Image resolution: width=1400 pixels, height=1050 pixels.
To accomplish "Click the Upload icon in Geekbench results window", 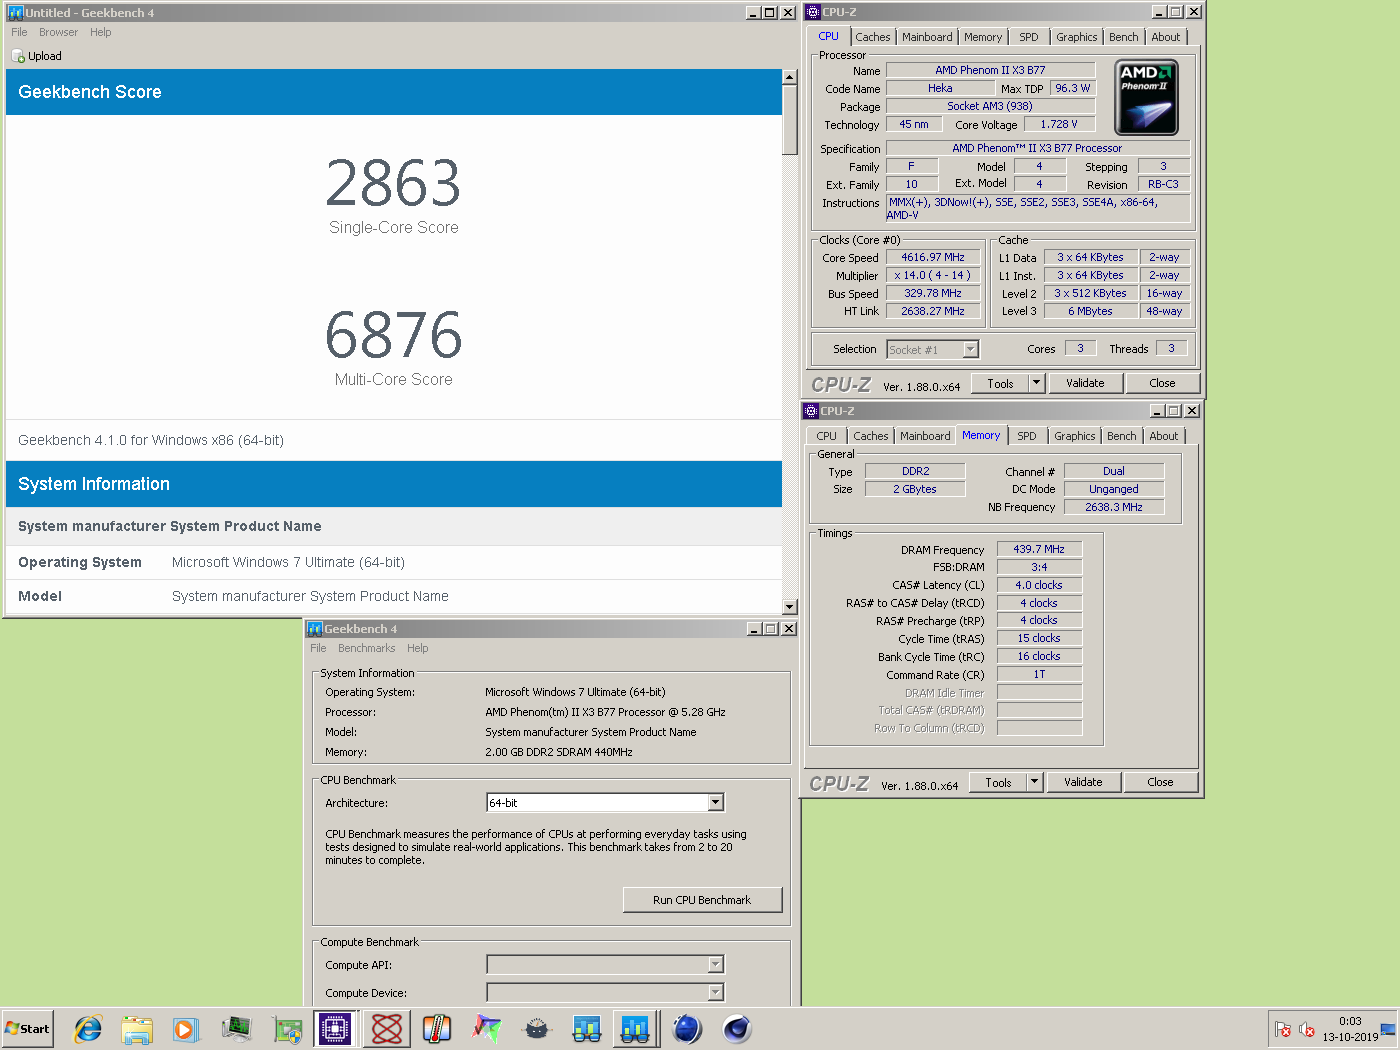I will click(18, 56).
